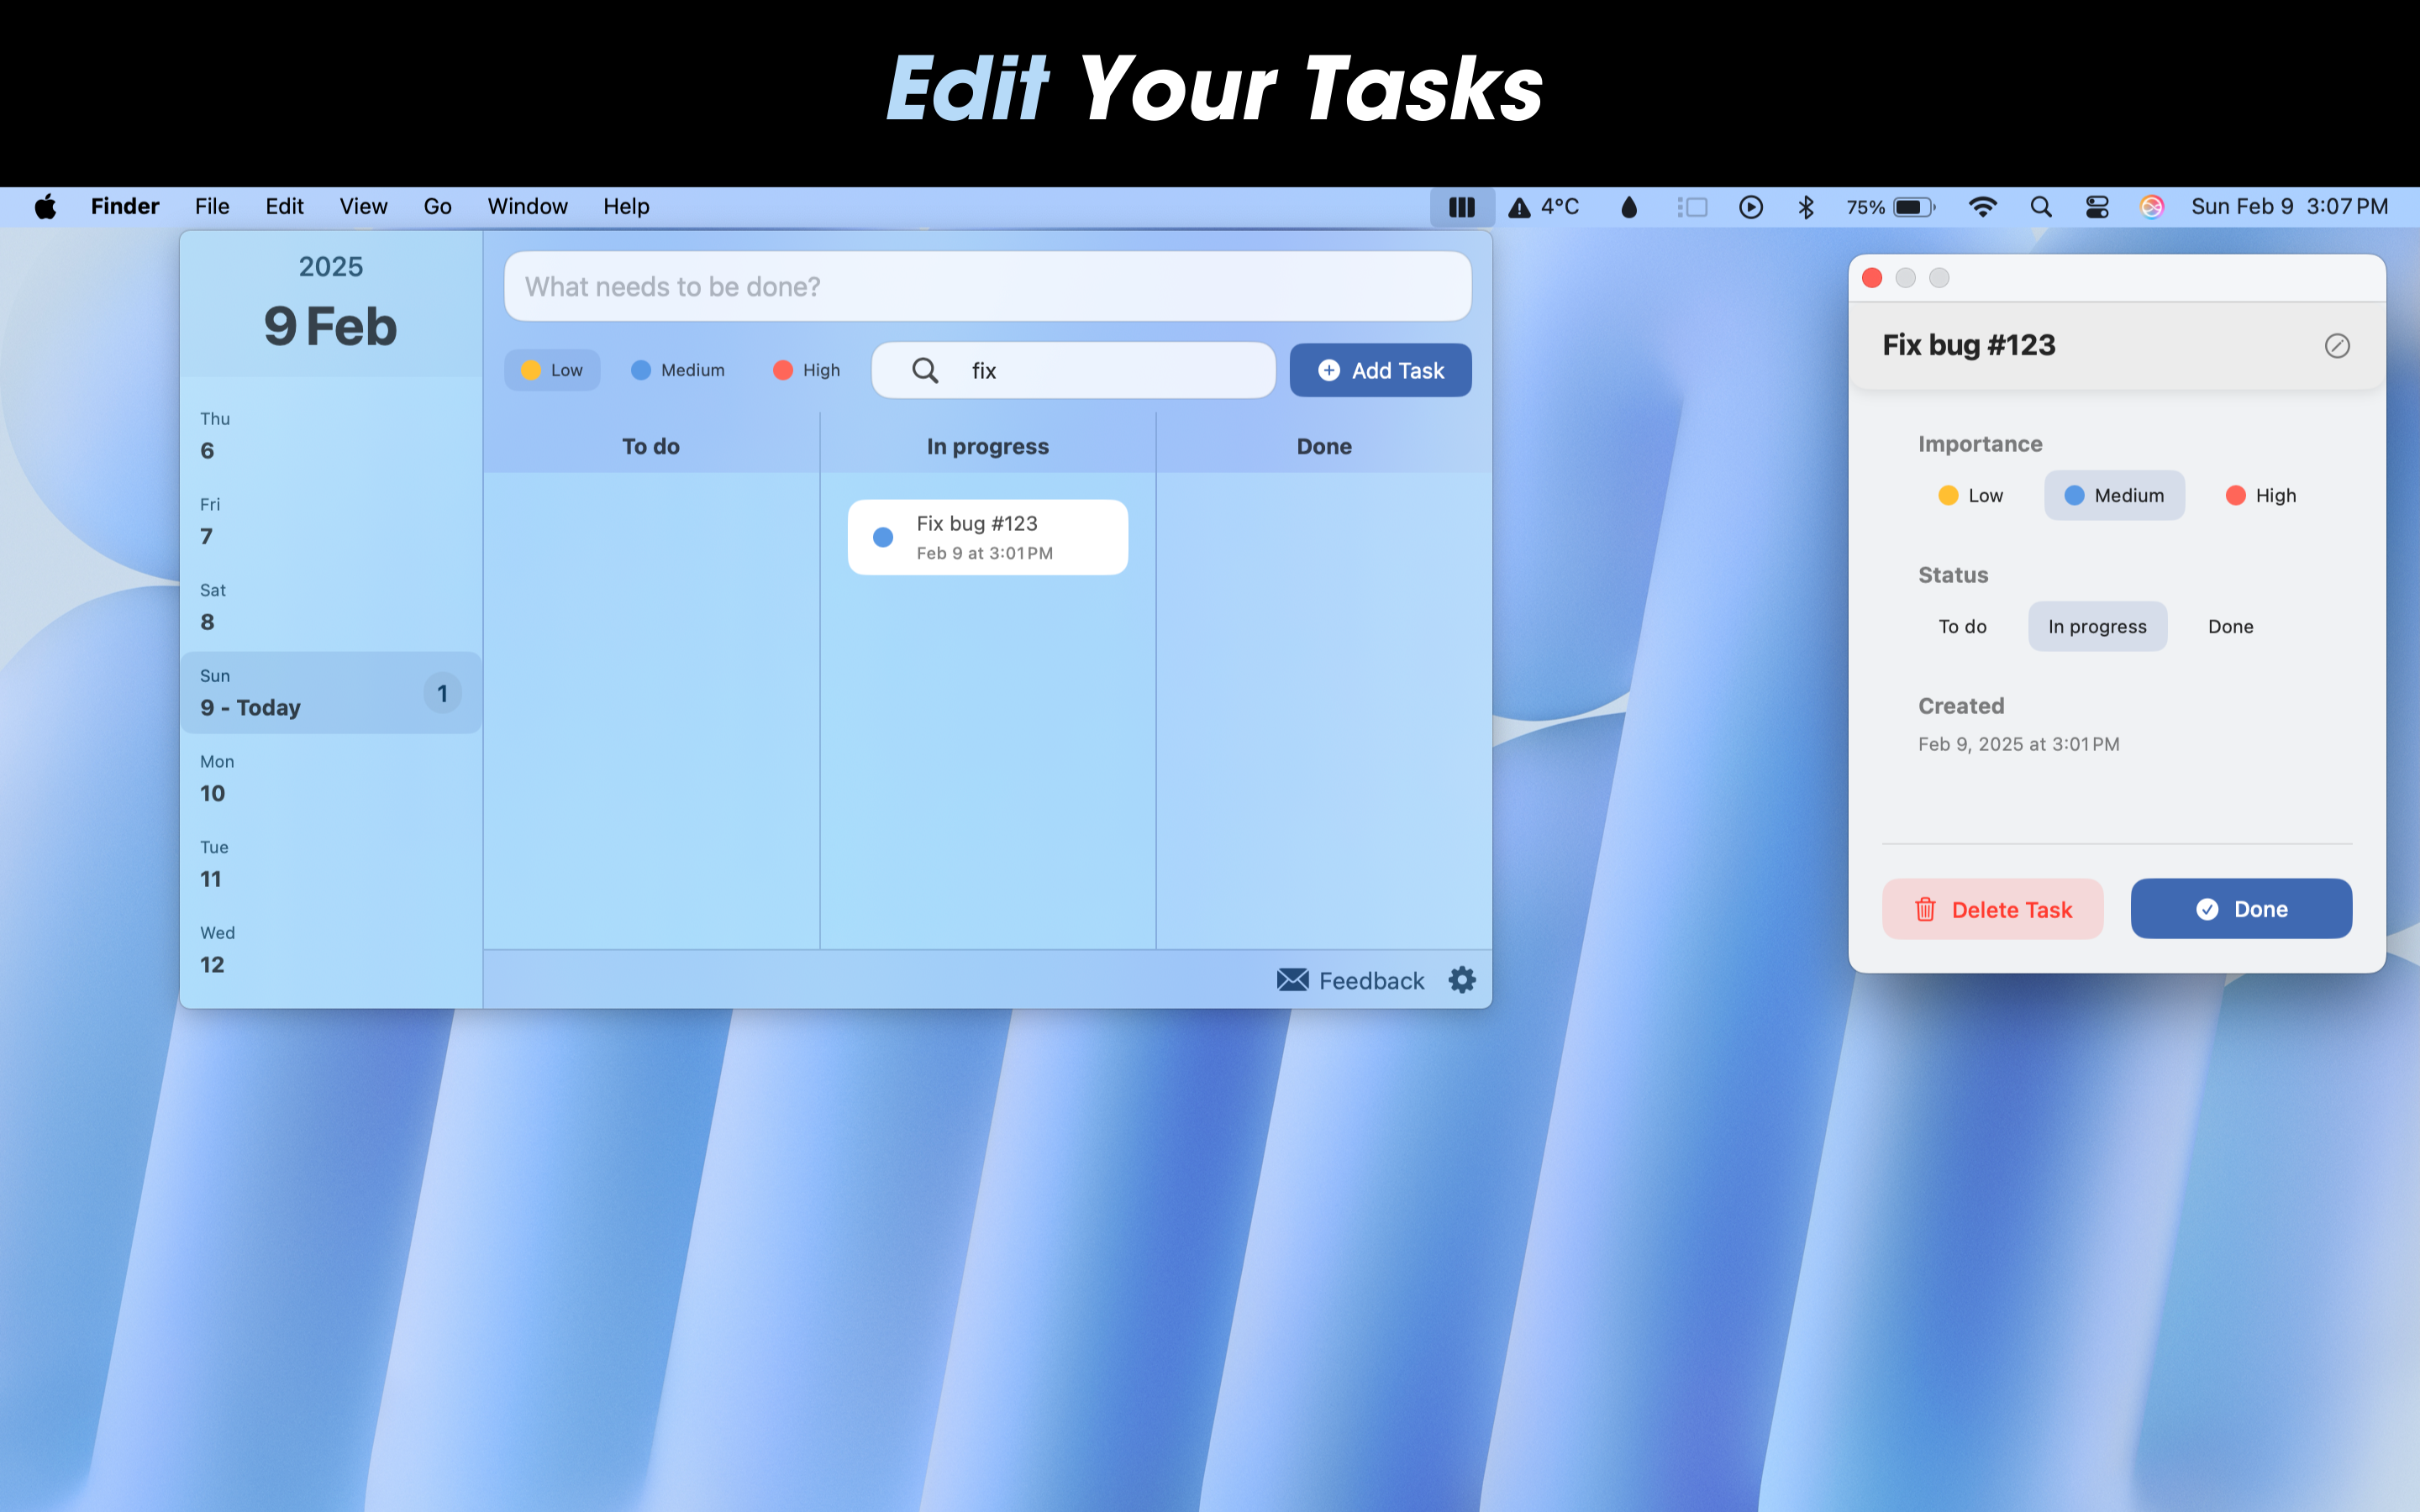Check the battery 75% indicator
Viewport: 2420px width, 1512px height.
pyautogui.click(x=1890, y=207)
